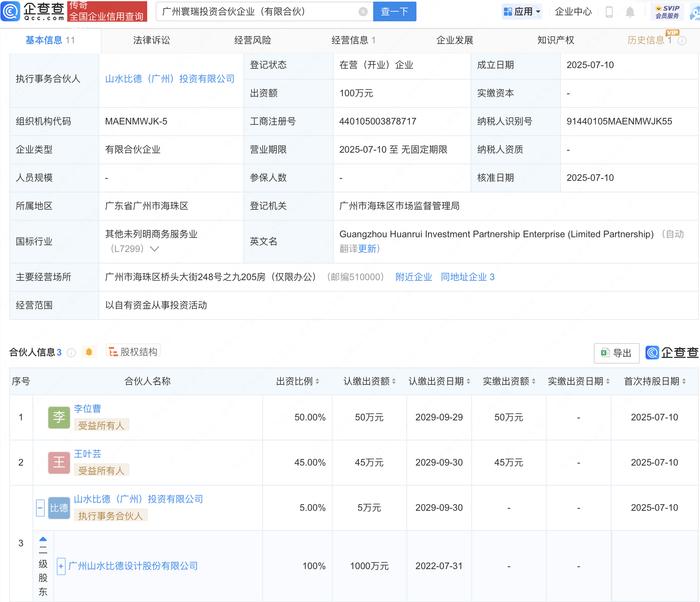
Task: Open partner 李位曹 profile
Action: 88,409
